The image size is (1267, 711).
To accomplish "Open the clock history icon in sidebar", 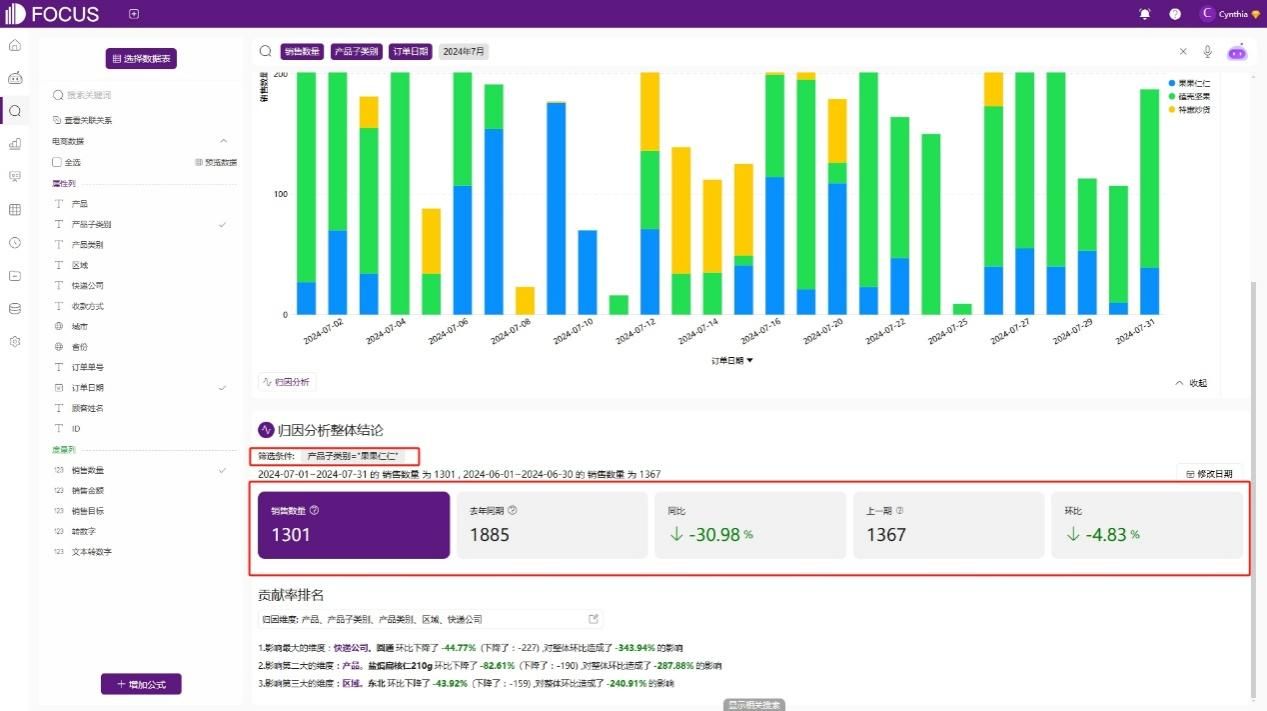I will pos(15,243).
